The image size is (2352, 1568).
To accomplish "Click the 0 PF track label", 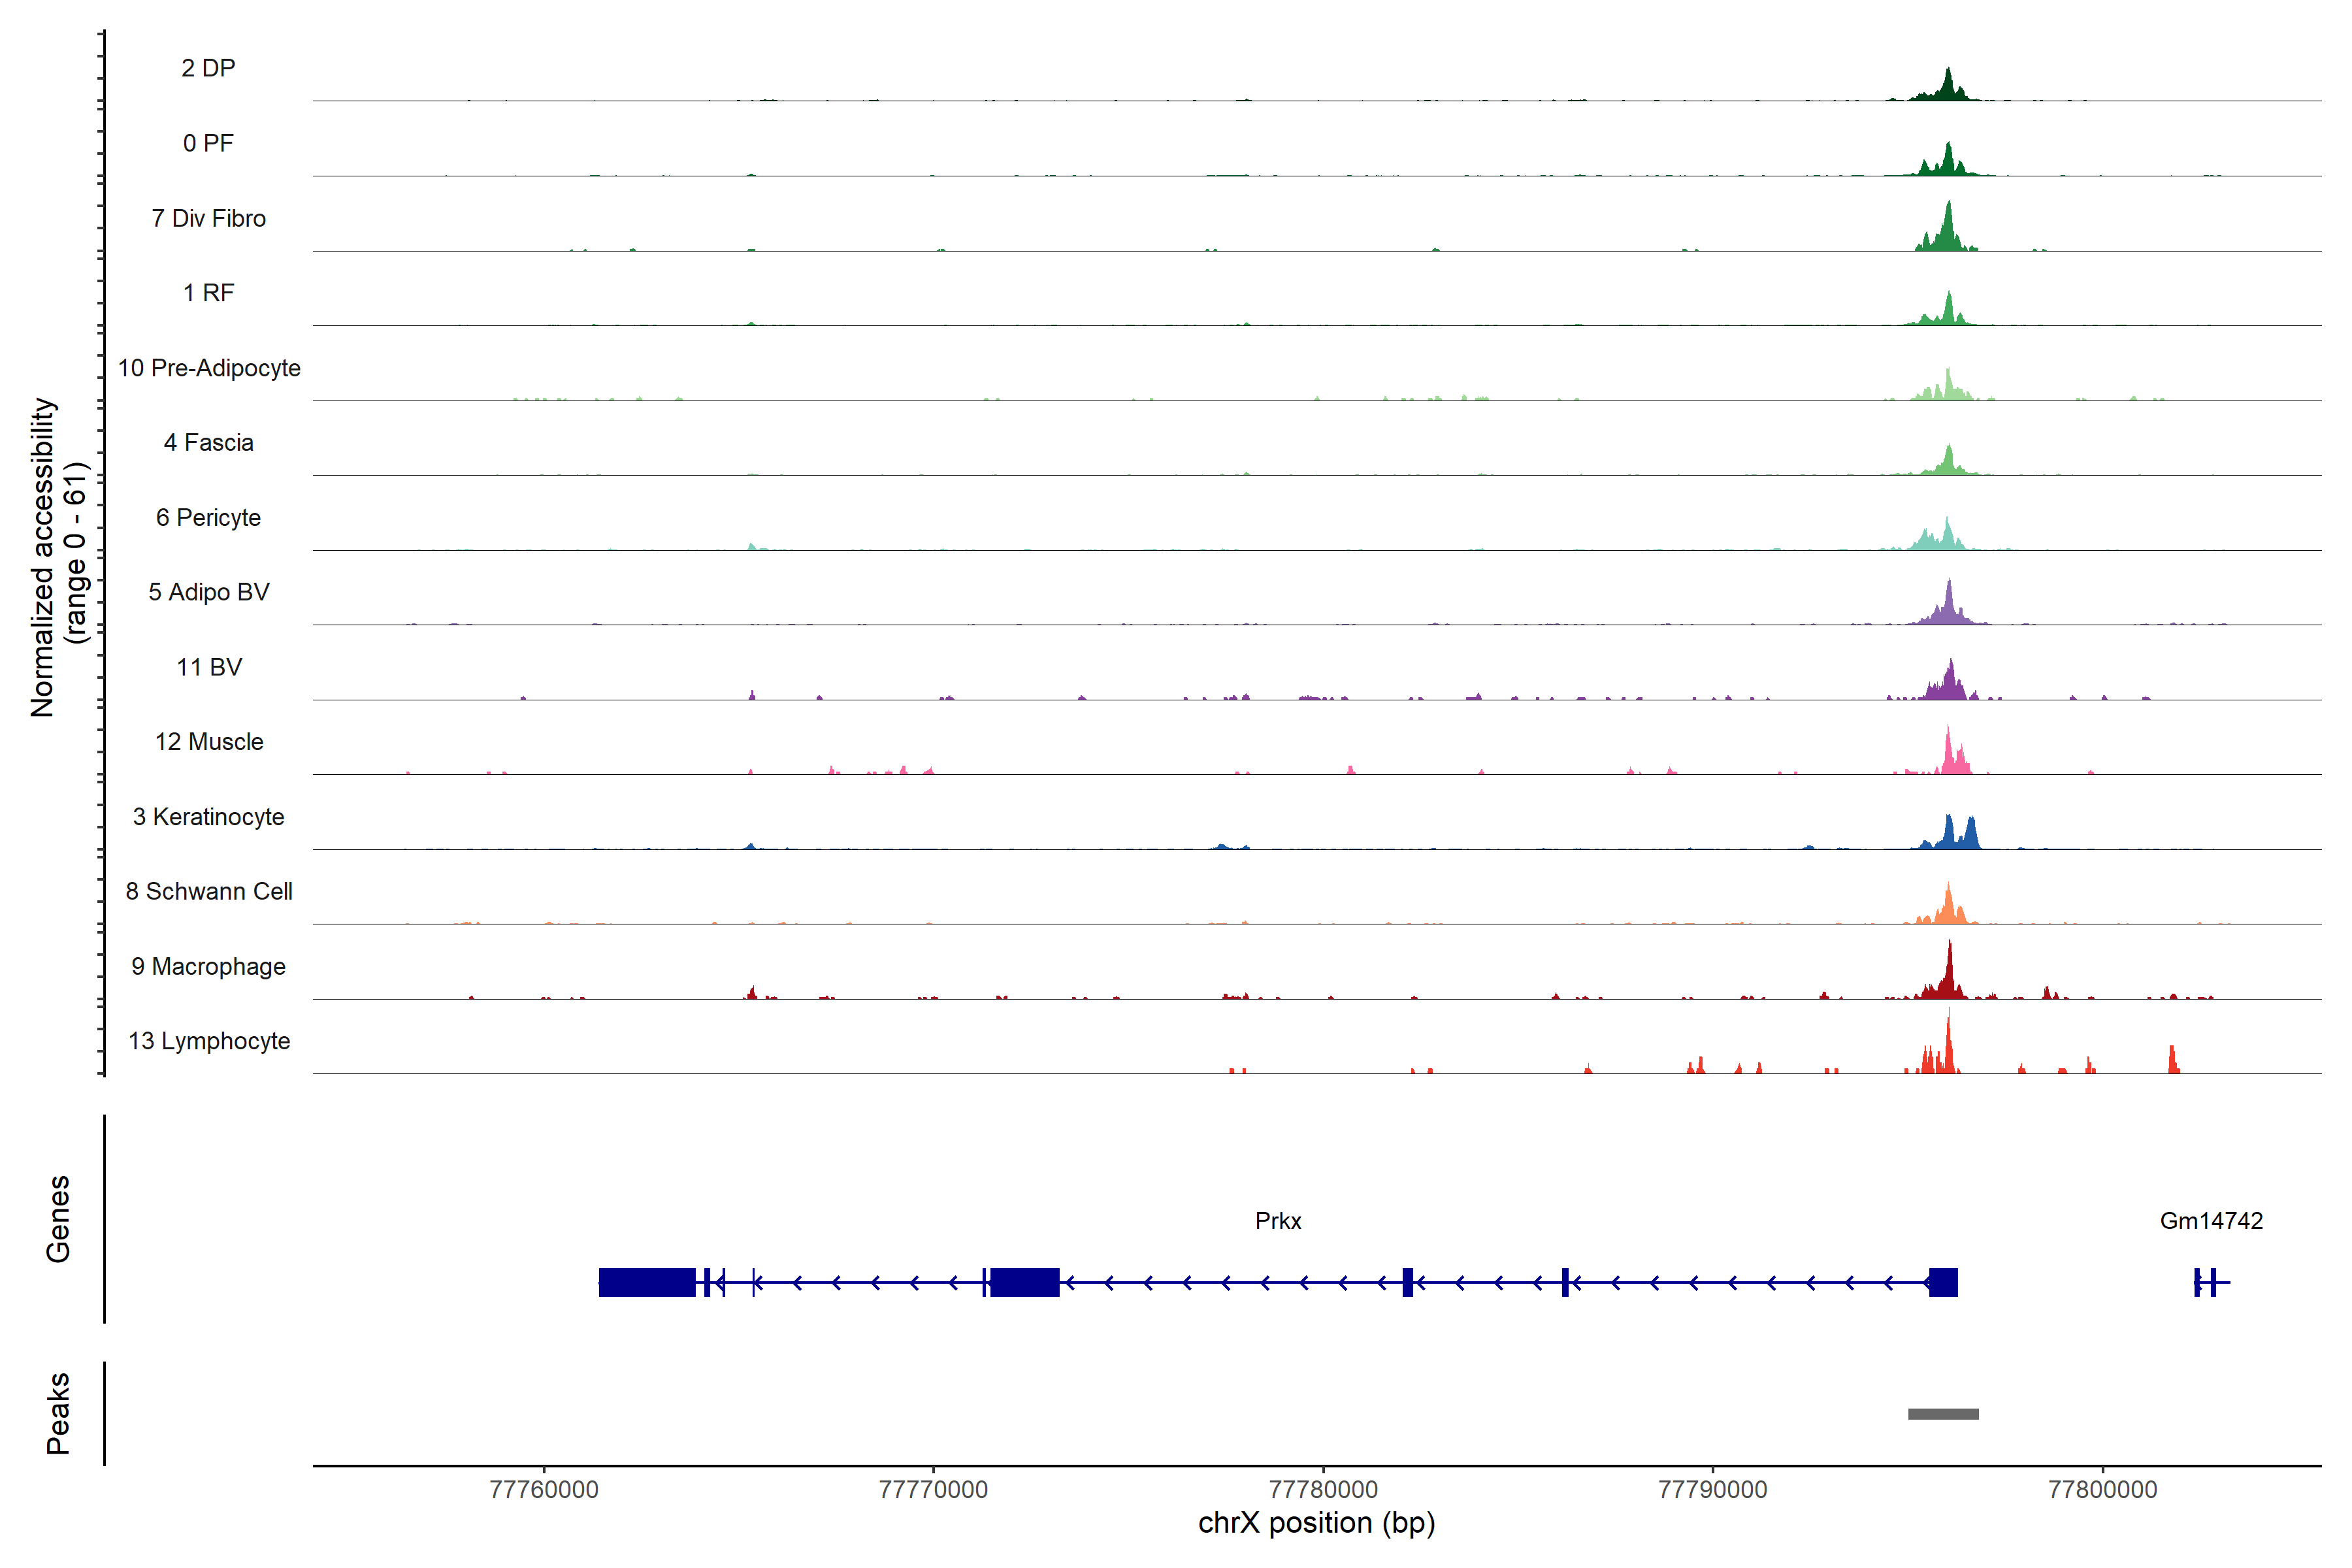I will [208, 143].
